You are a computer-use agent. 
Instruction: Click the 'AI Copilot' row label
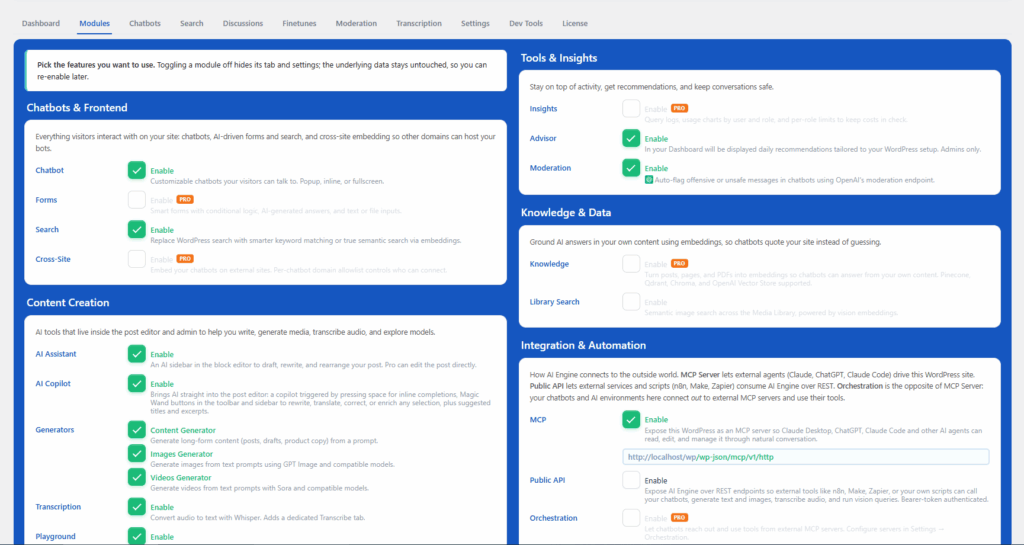tap(53, 383)
